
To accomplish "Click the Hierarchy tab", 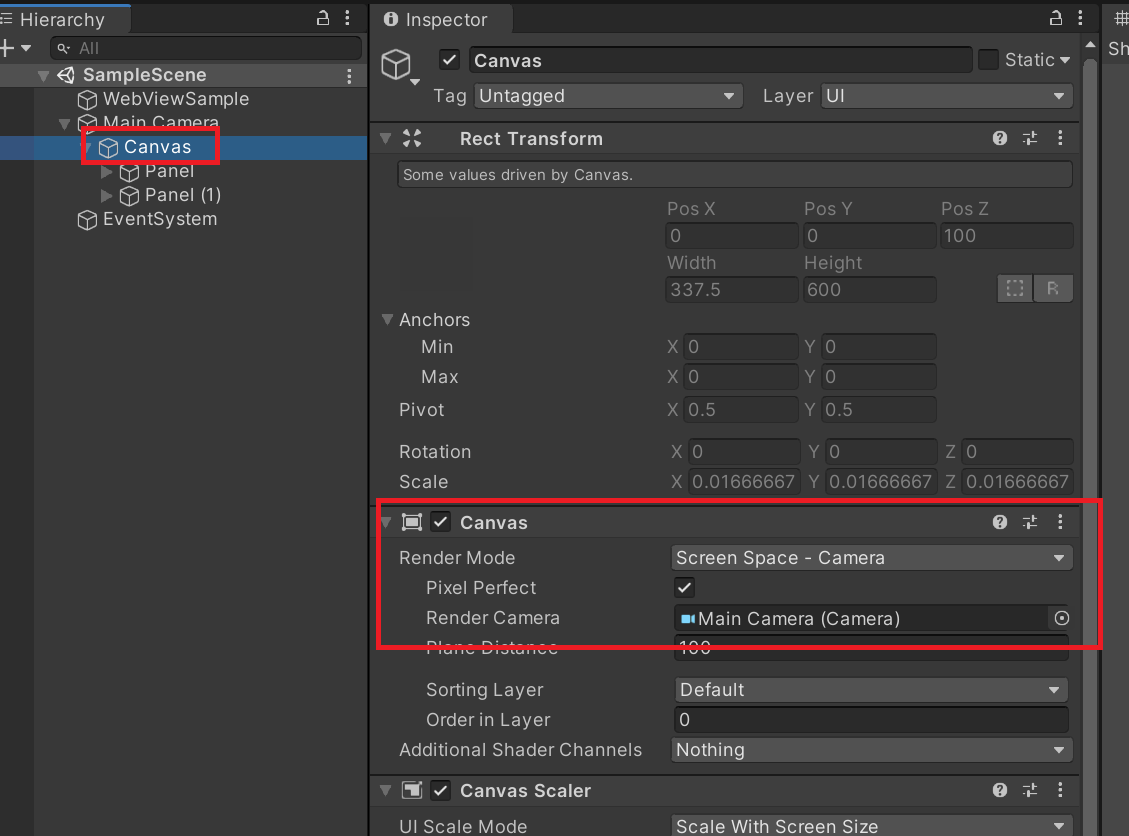I will click(60, 18).
